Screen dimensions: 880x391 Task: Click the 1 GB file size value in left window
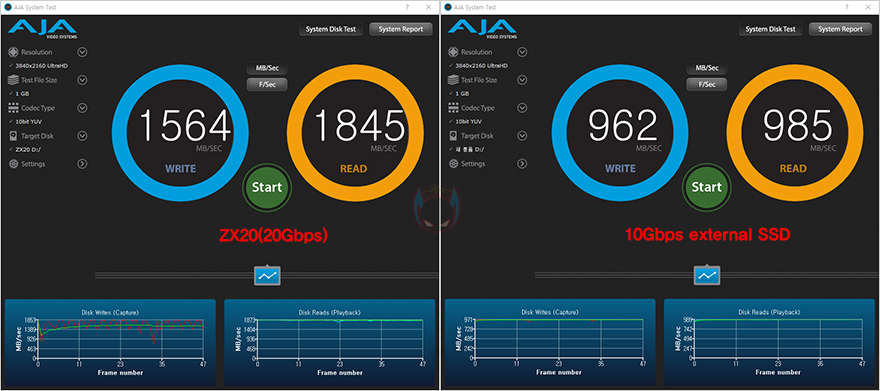point(23,93)
